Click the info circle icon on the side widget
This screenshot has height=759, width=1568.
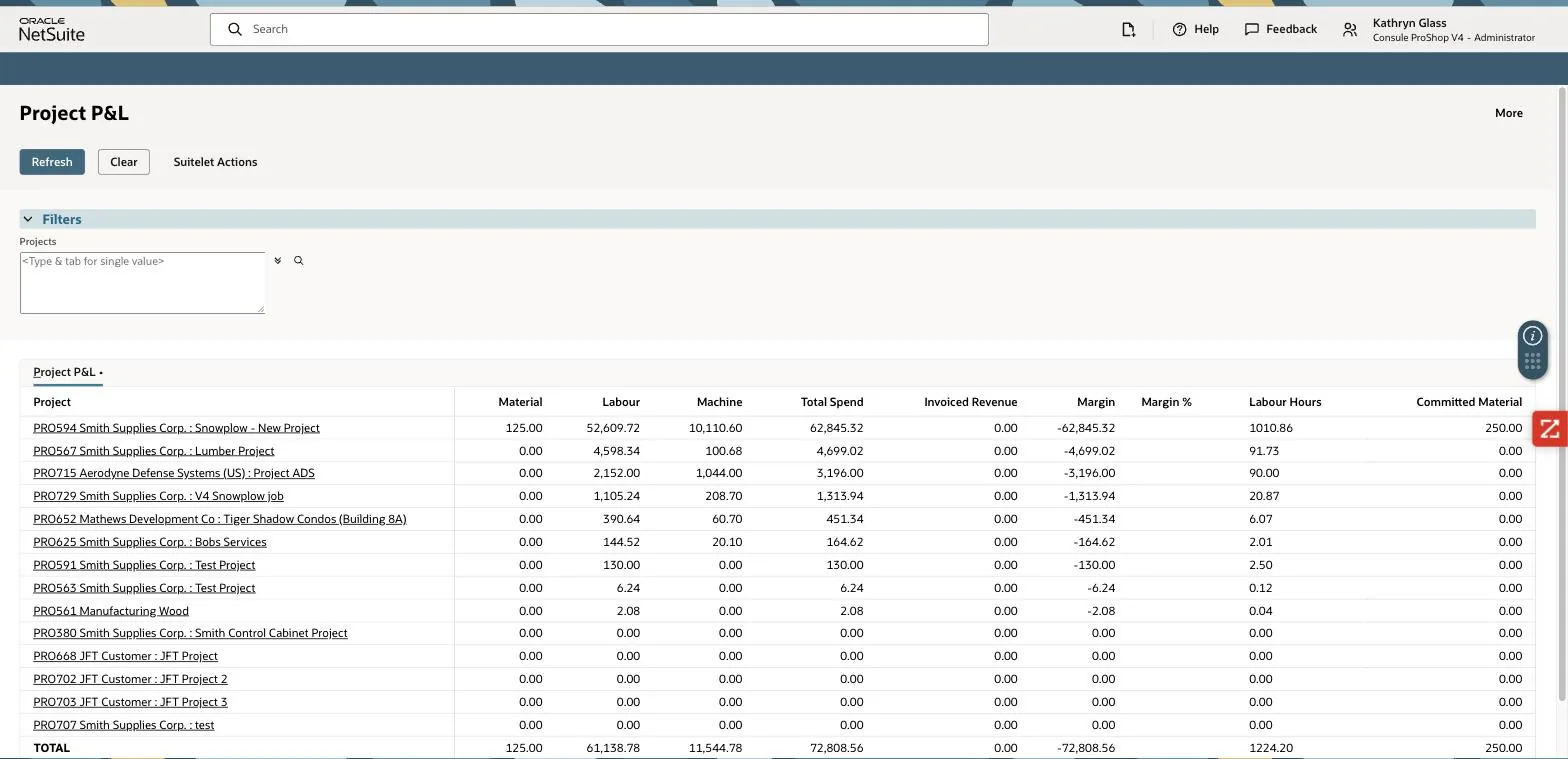click(x=1533, y=336)
